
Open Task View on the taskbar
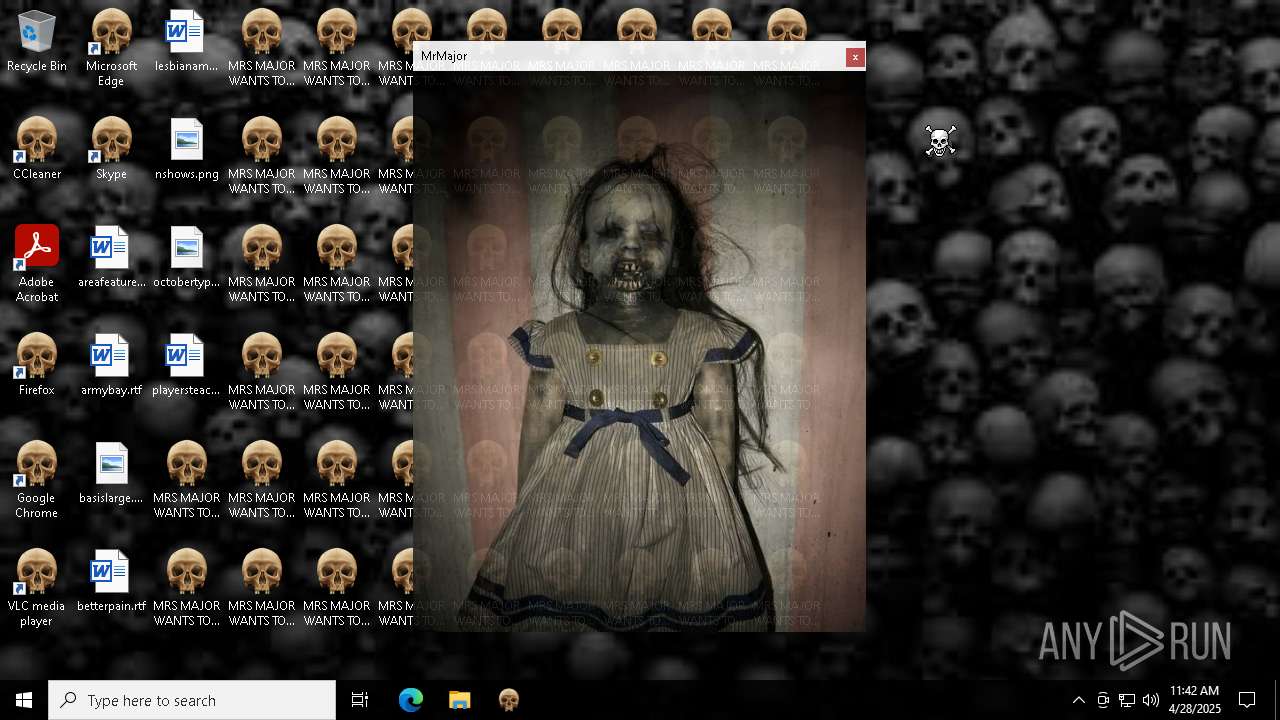pos(360,700)
